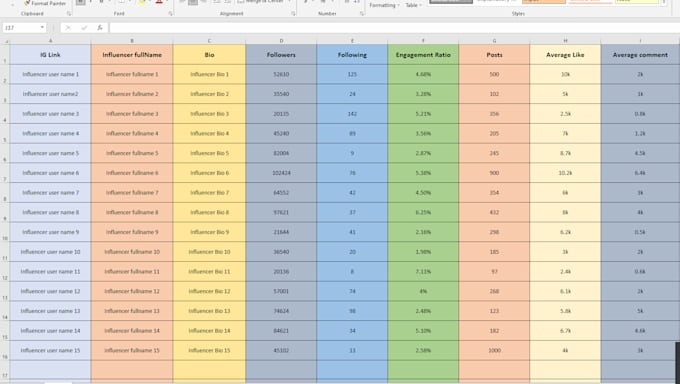Viewport: 680px width, 384px height.
Task: Select empty IG Link cell in row 17
Action: tap(50, 370)
